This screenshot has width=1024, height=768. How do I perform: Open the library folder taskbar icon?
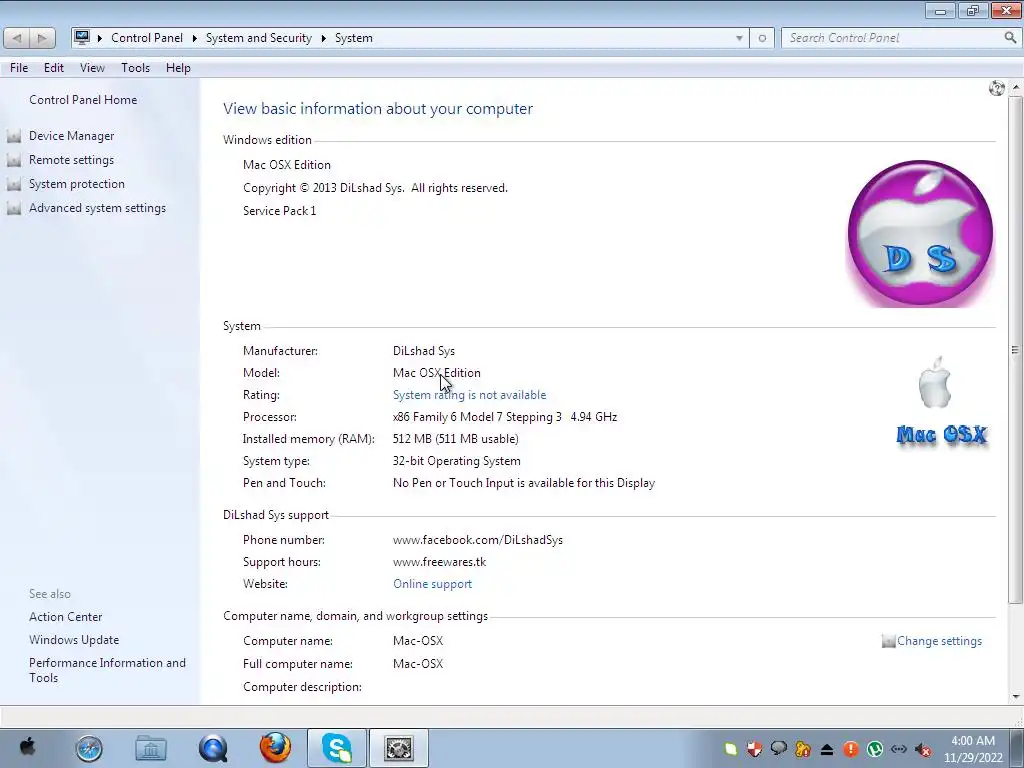point(151,748)
